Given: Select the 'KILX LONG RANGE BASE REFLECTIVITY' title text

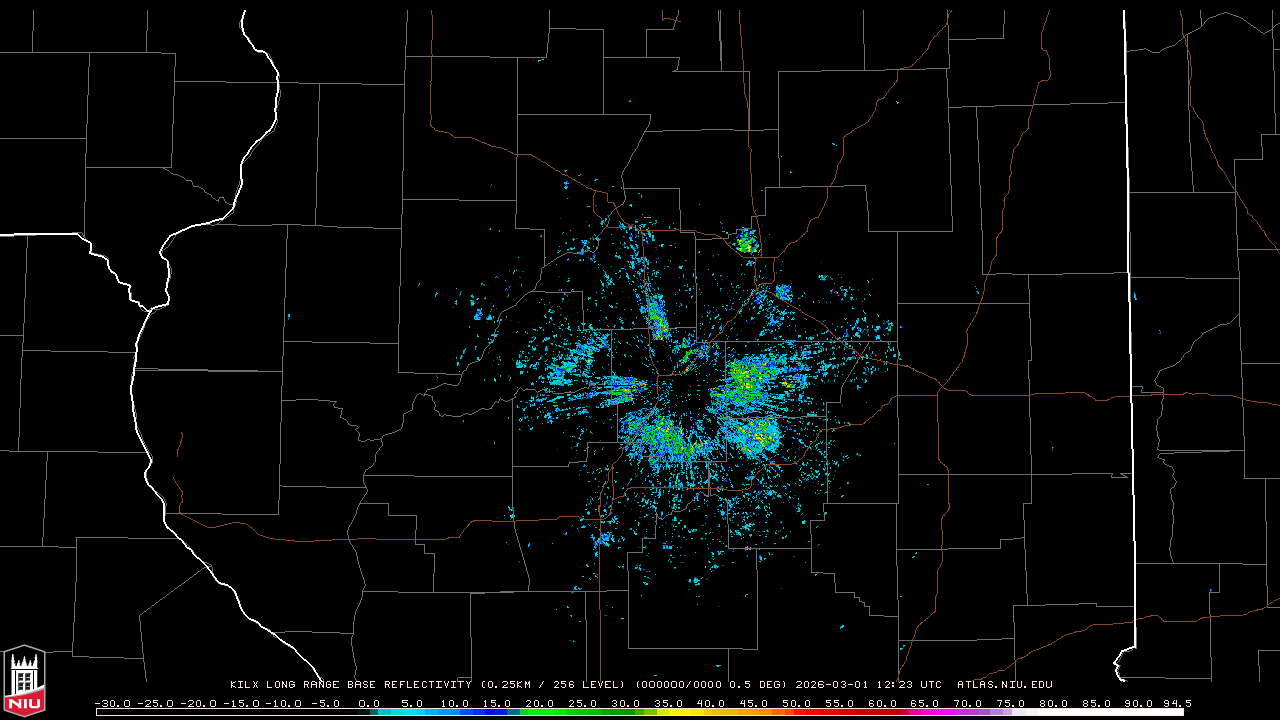Looking at the screenshot, I should pos(351,685).
